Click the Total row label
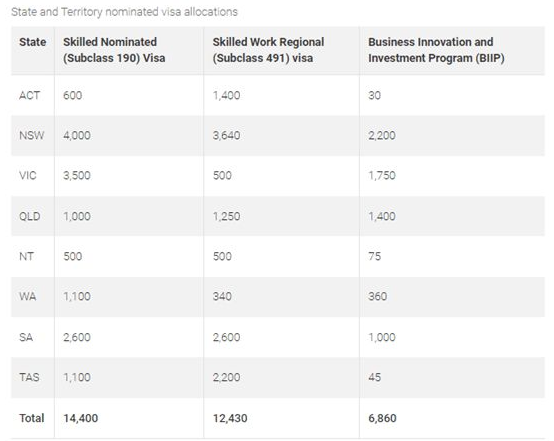This screenshot has height=441, width=554. click(32, 418)
